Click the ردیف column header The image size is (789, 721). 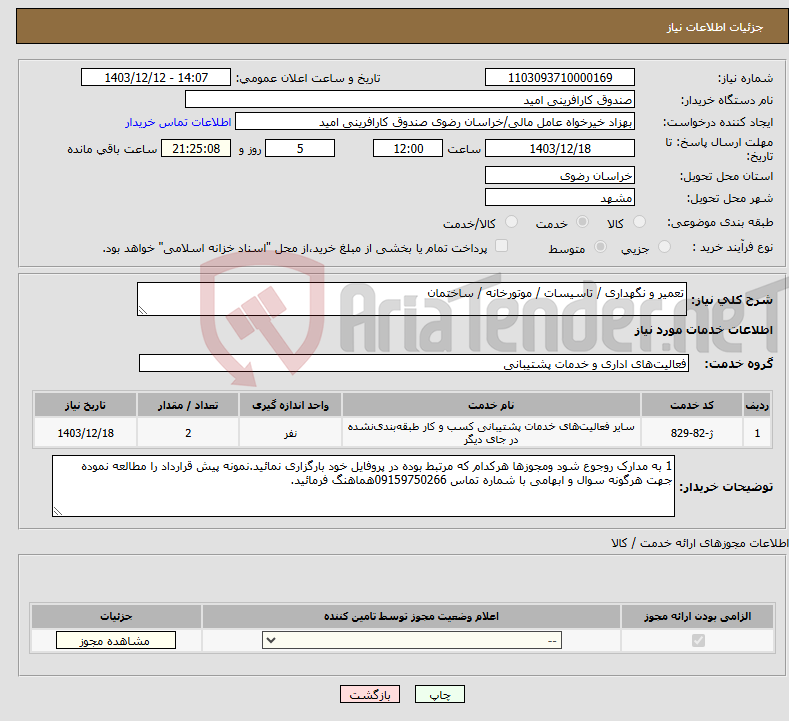point(757,405)
